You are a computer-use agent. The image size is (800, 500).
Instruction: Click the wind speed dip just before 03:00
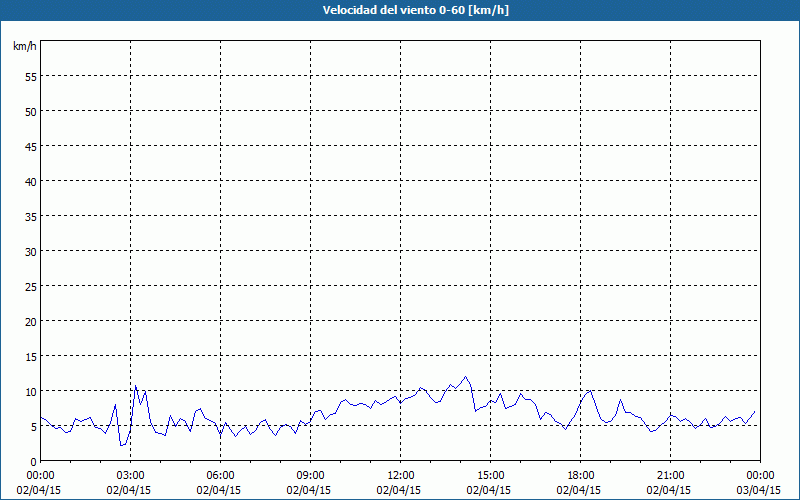click(x=121, y=445)
